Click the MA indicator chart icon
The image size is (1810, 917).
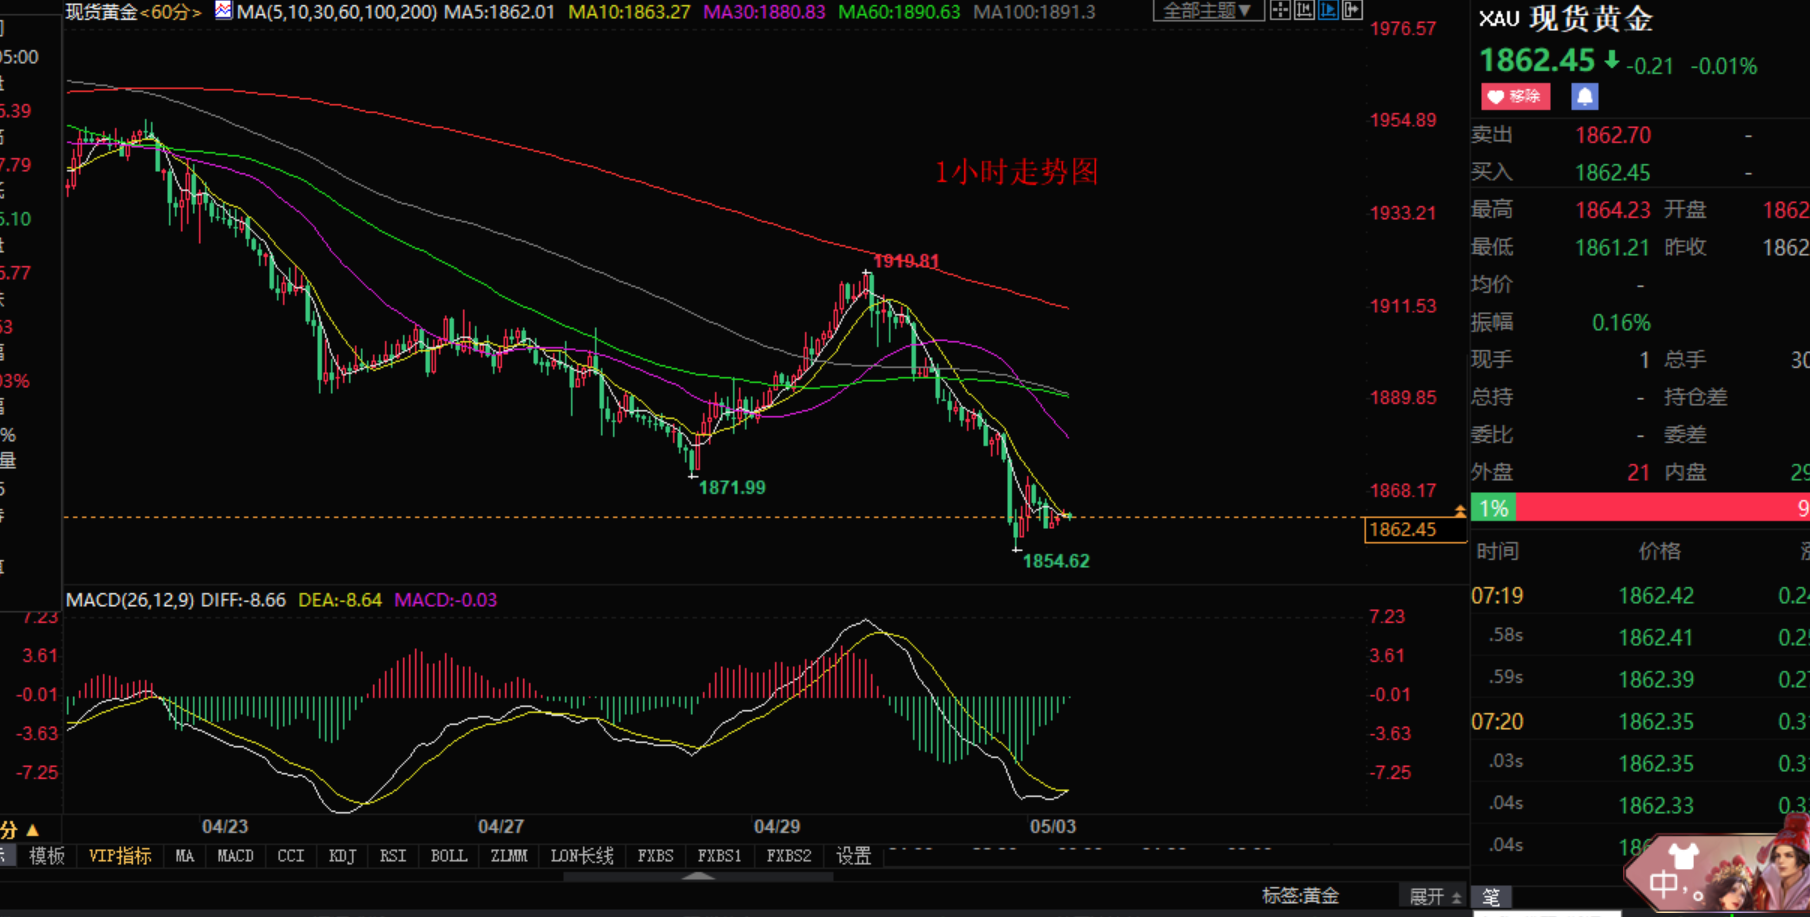(x=224, y=12)
